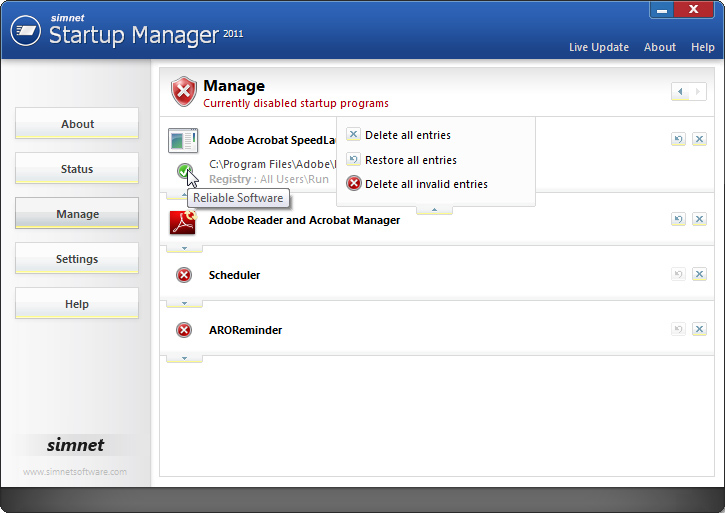Screen dimensions: 725x513
Task: Click the red invalid icon beside Scheduler
Action: tap(184, 275)
